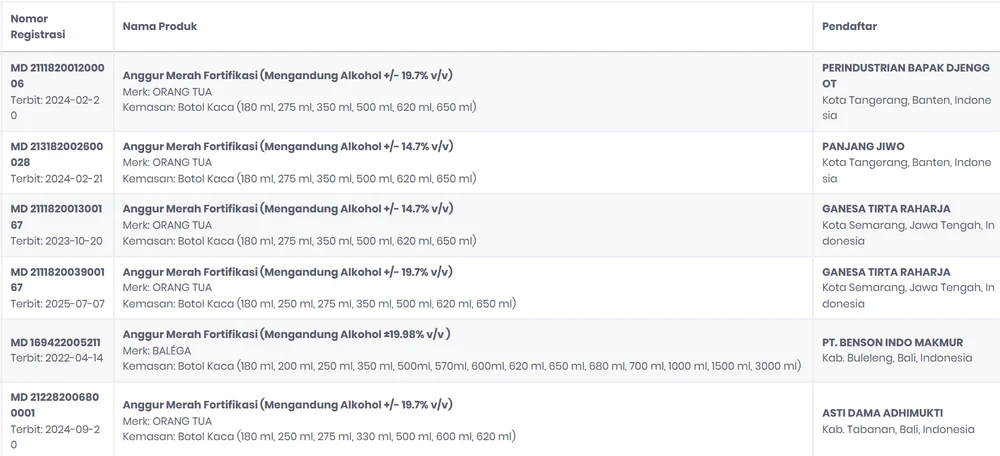Click the Pendaftar column header

pos(849,27)
